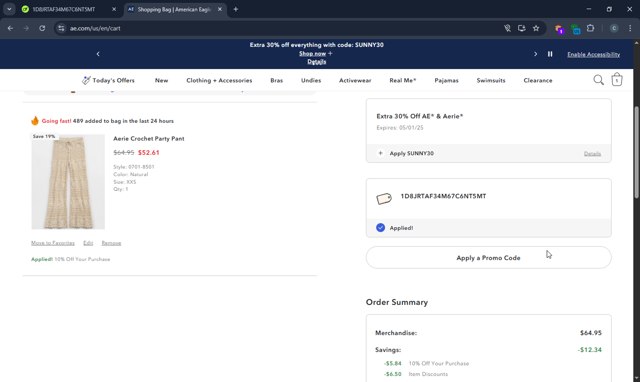Open a new browser tab with the plus button

pyautogui.click(x=236, y=9)
